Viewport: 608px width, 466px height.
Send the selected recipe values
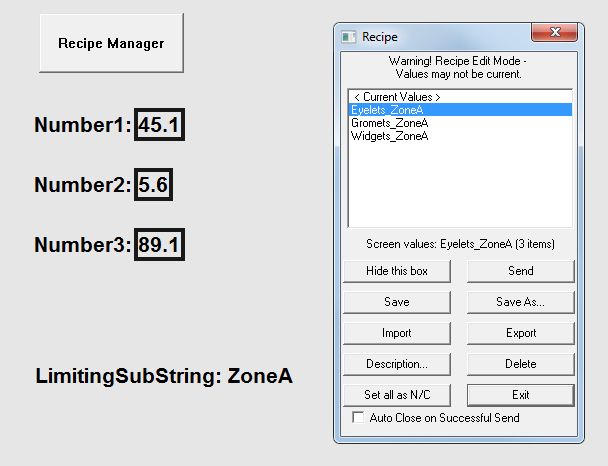pyautogui.click(x=520, y=271)
